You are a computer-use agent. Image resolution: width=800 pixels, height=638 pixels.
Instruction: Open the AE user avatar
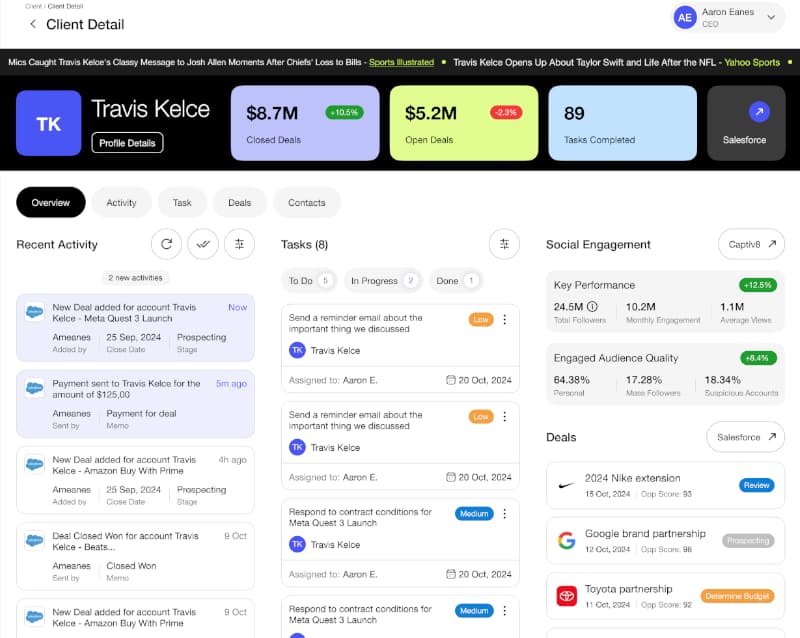[x=685, y=18]
